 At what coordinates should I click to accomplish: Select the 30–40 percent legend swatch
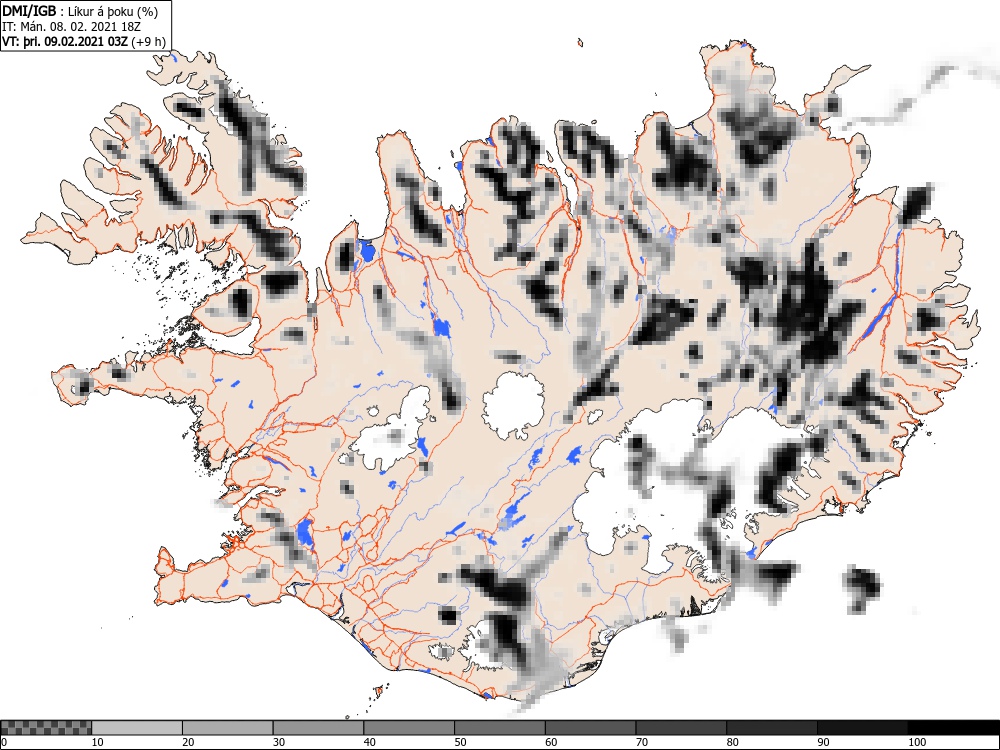coord(318,728)
